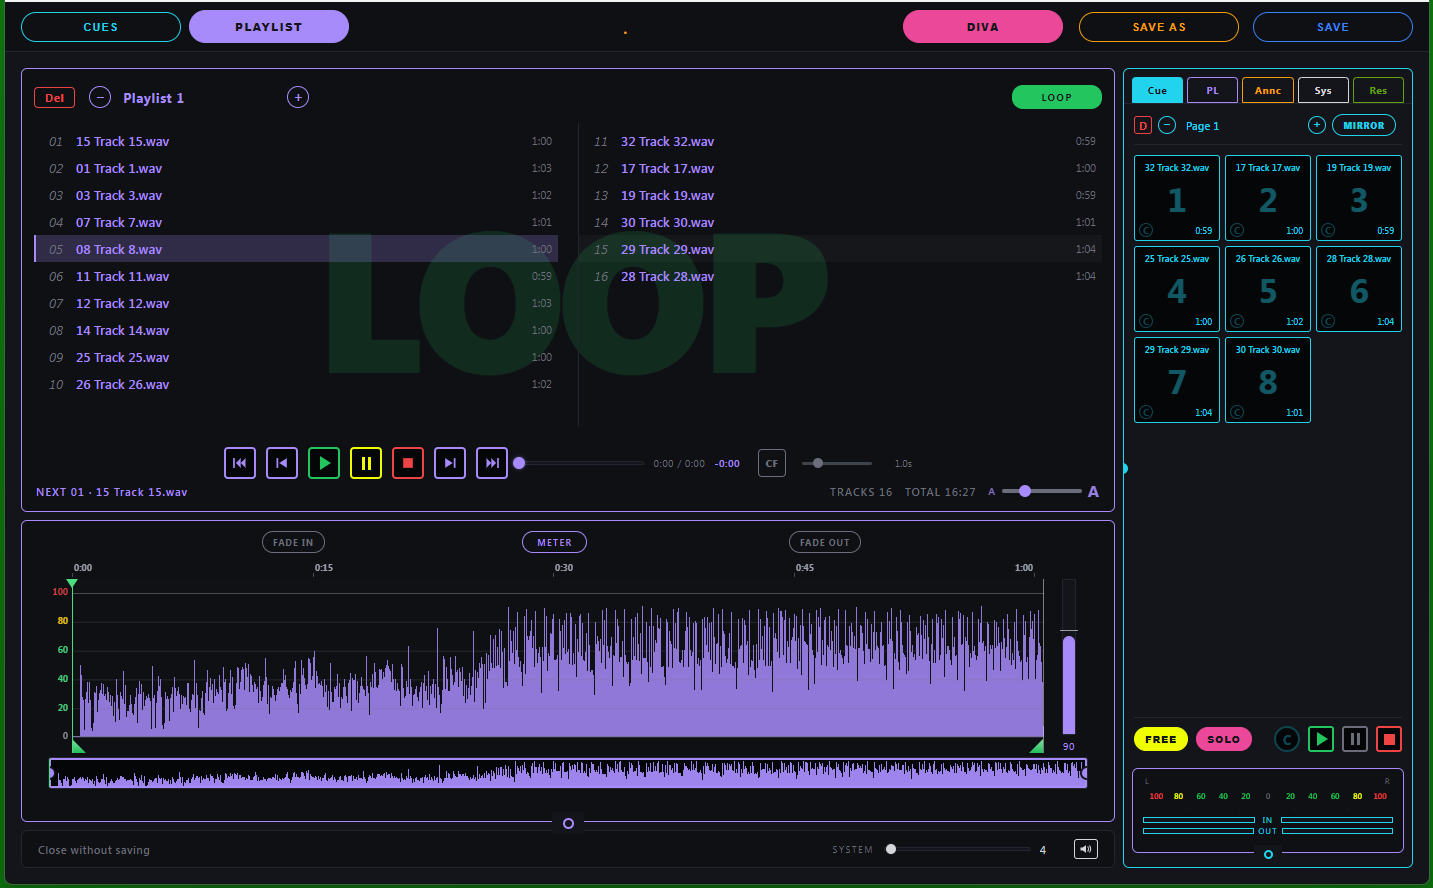Click the red D icon beside Page 1

pyautogui.click(x=1143, y=125)
